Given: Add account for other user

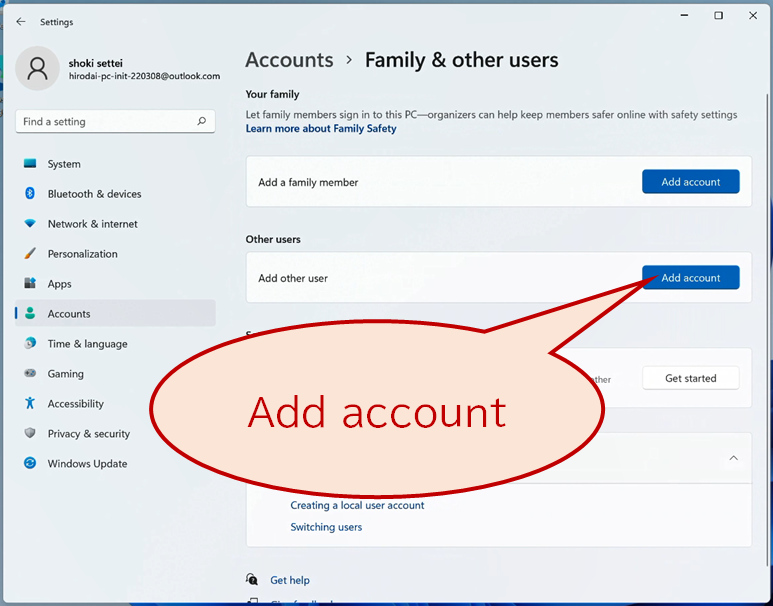Looking at the screenshot, I should 690,277.
